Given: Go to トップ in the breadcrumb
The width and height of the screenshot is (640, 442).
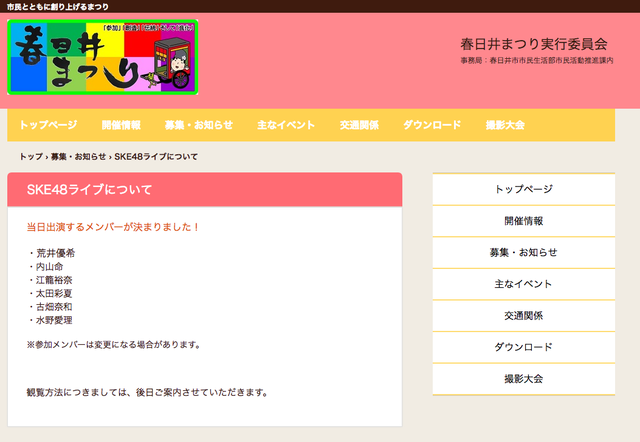Looking at the screenshot, I should (31, 157).
